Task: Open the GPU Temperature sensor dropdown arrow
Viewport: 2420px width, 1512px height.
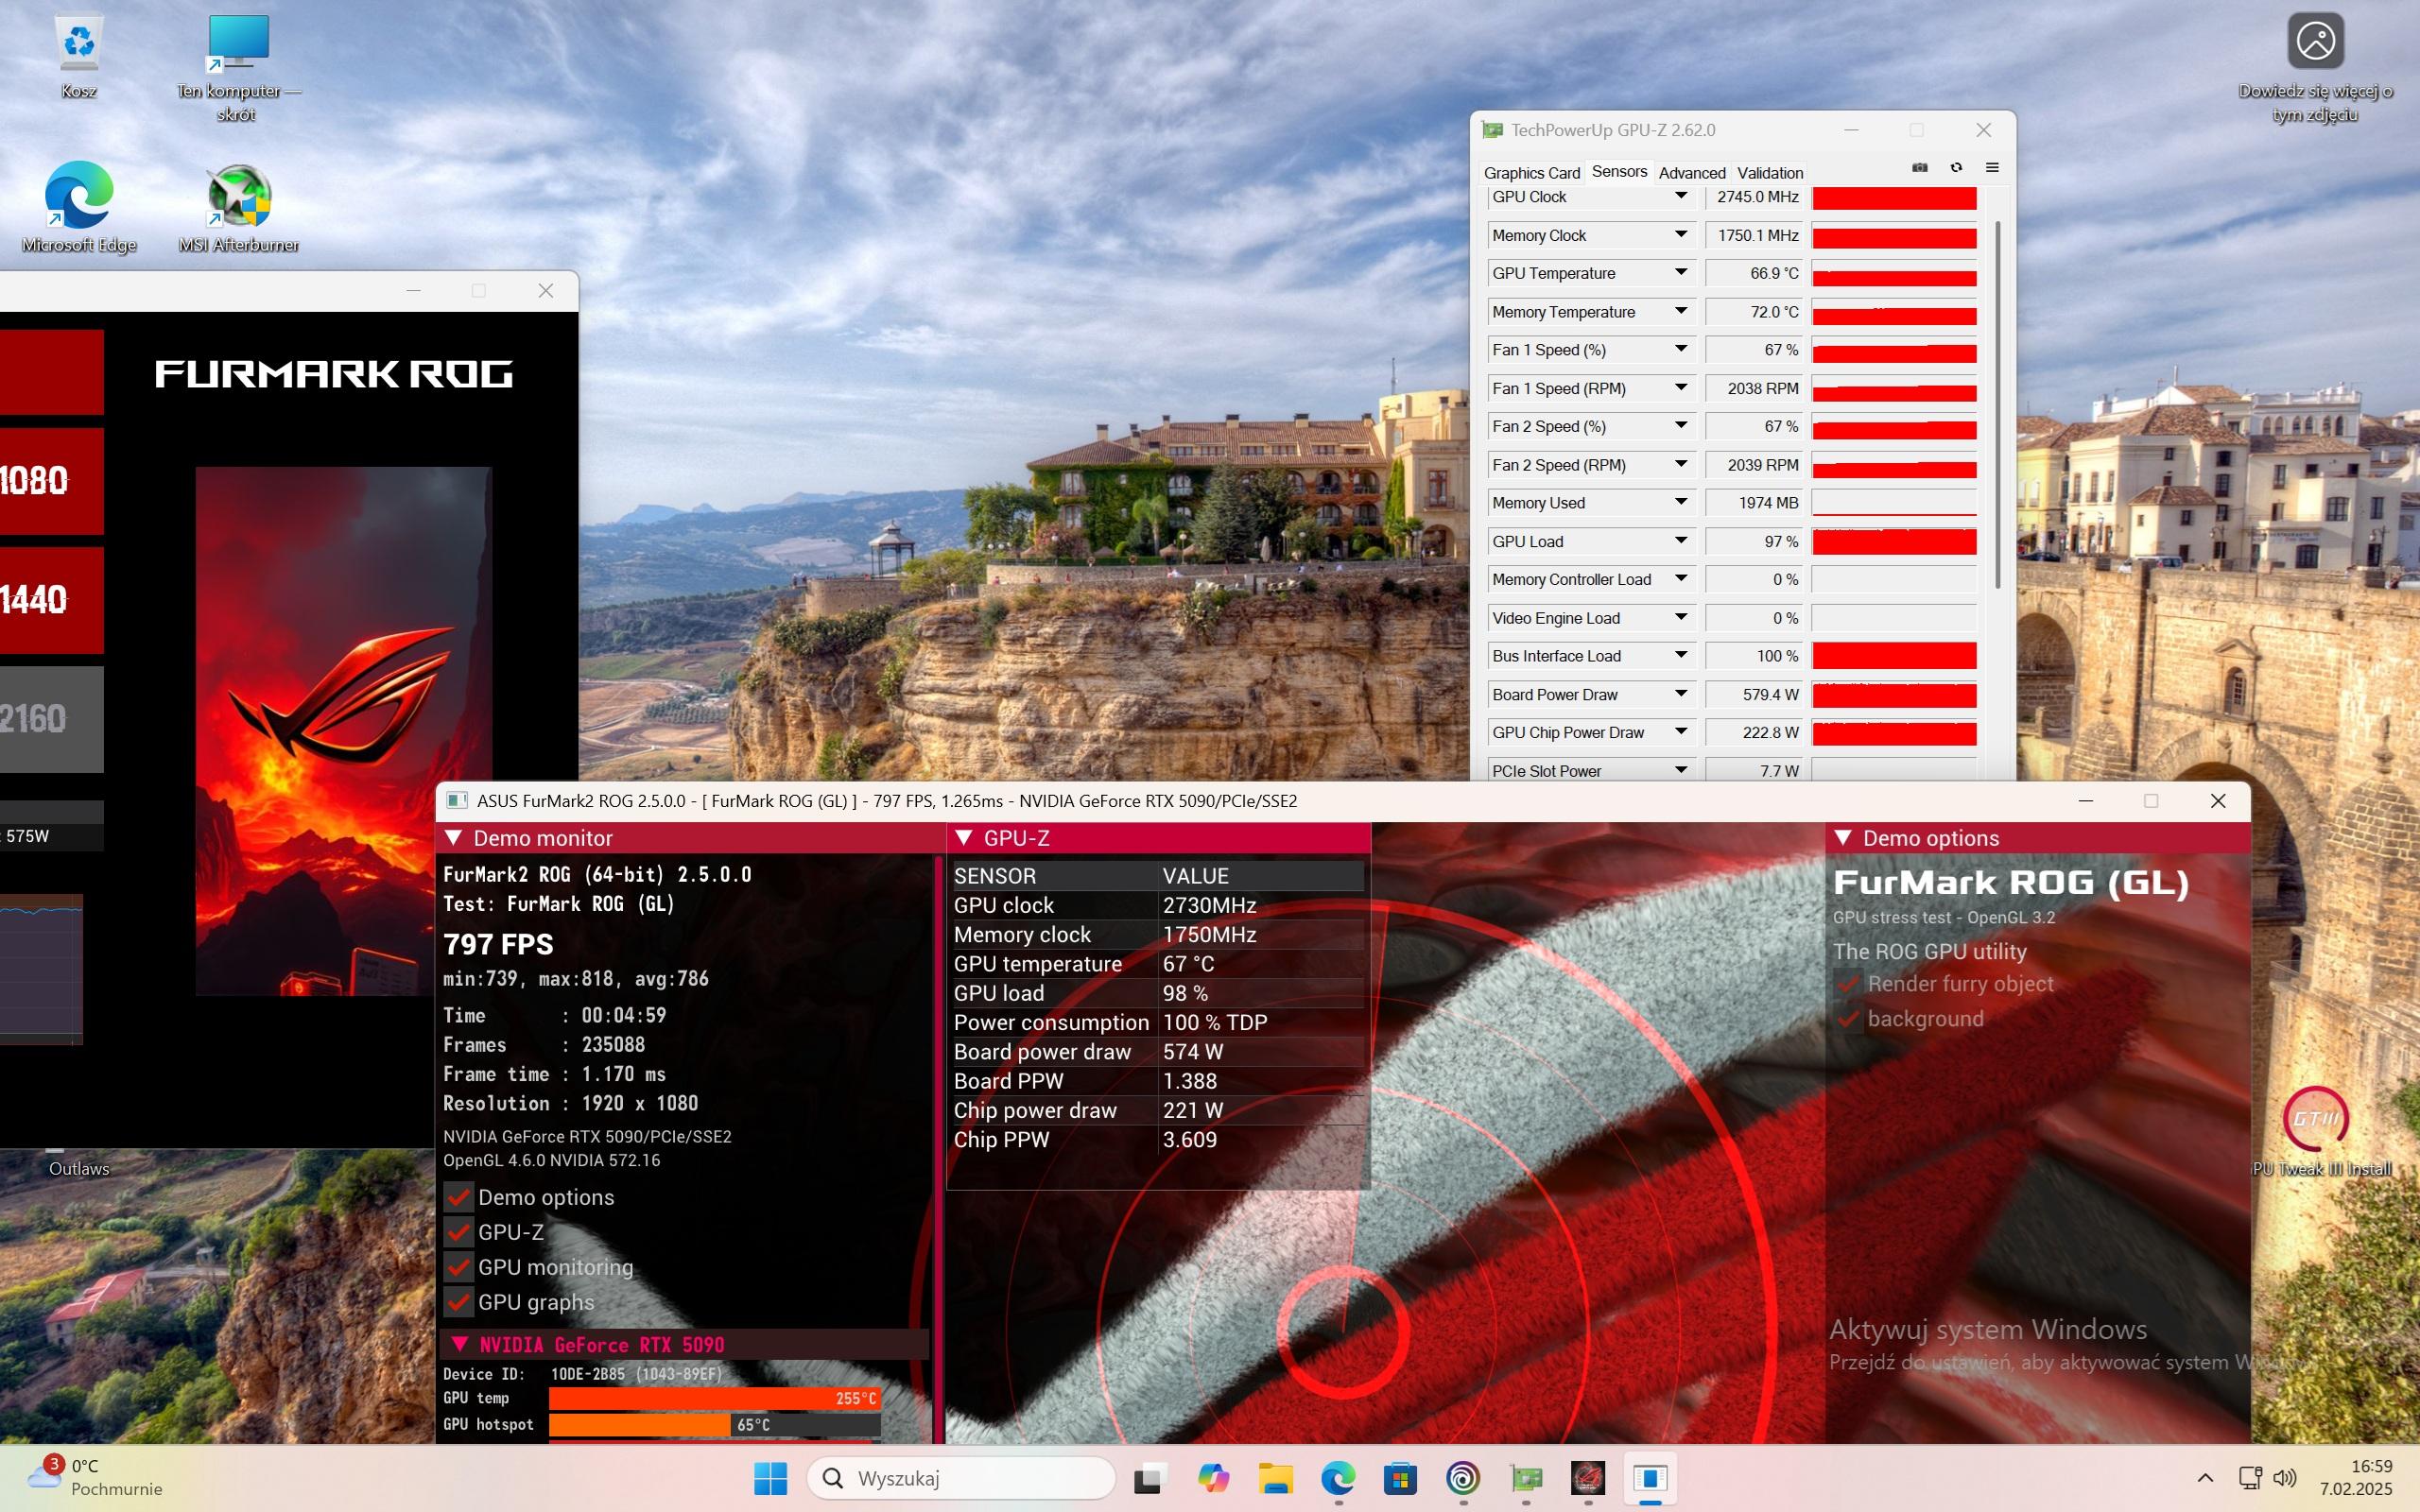Action: coord(1681,273)
